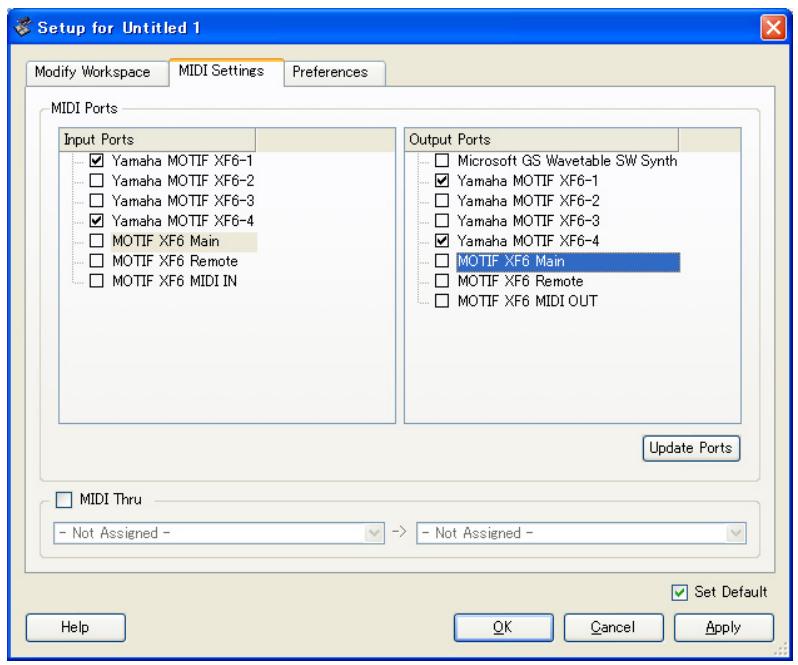Toggle the Set Default checkbox
The height and width of the screenshot is (665, 798).
pos(679,592)
